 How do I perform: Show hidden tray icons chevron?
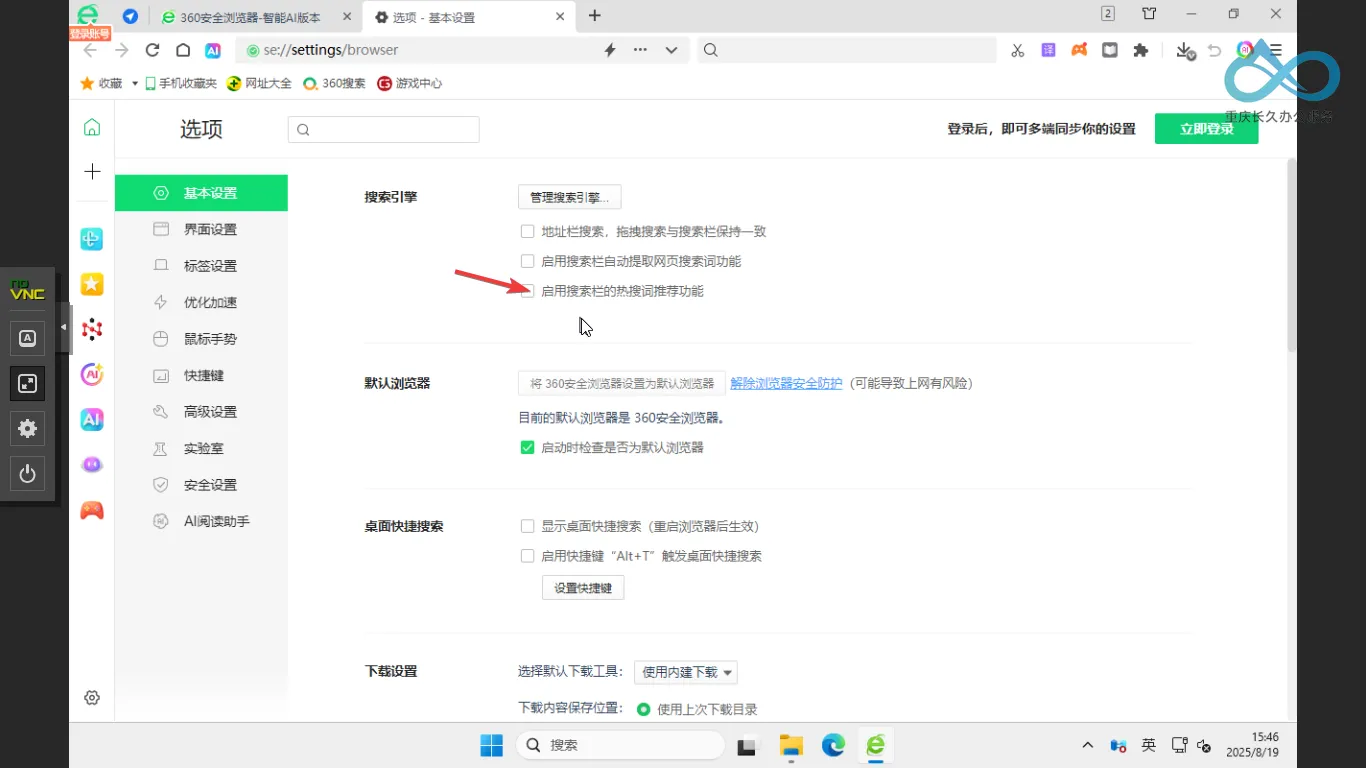click(1088, 746)
